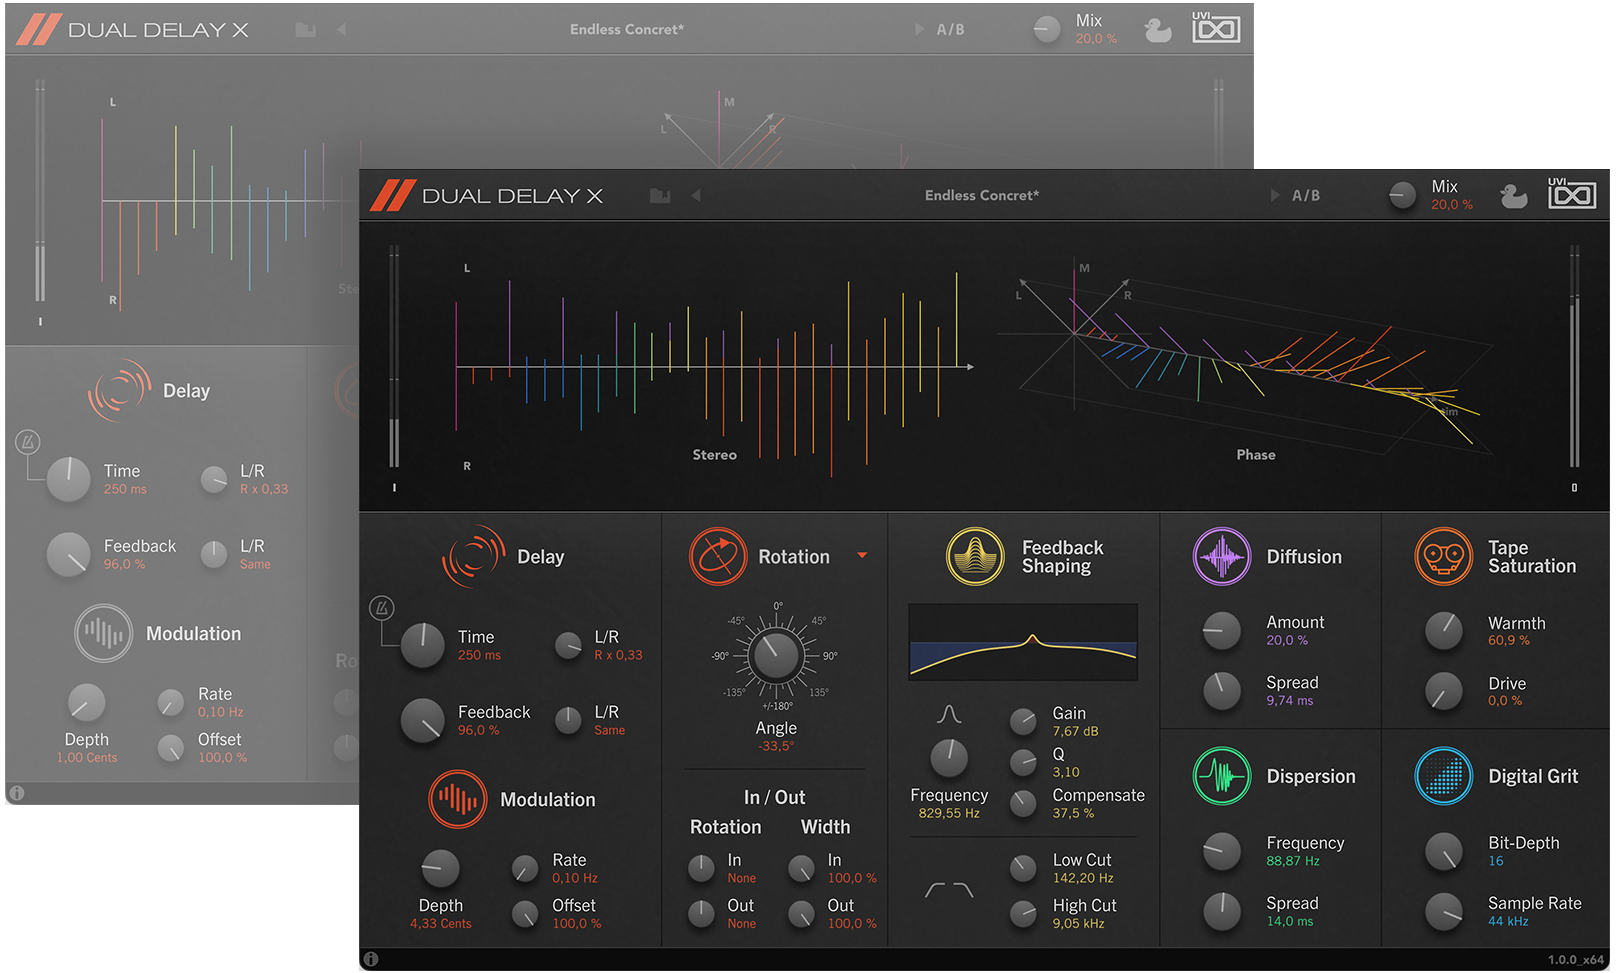Toggle the Delay section icon in front window
1618x973 pixels.
pos(473,556)
